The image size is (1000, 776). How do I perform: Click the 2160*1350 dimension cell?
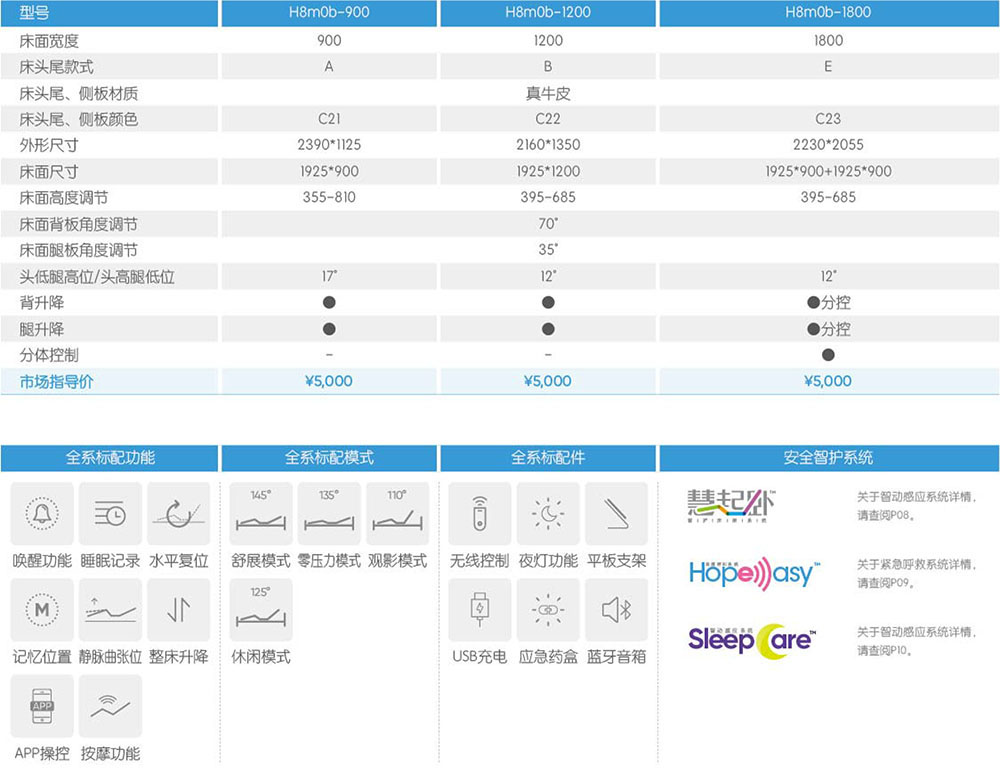coord(548,145)
